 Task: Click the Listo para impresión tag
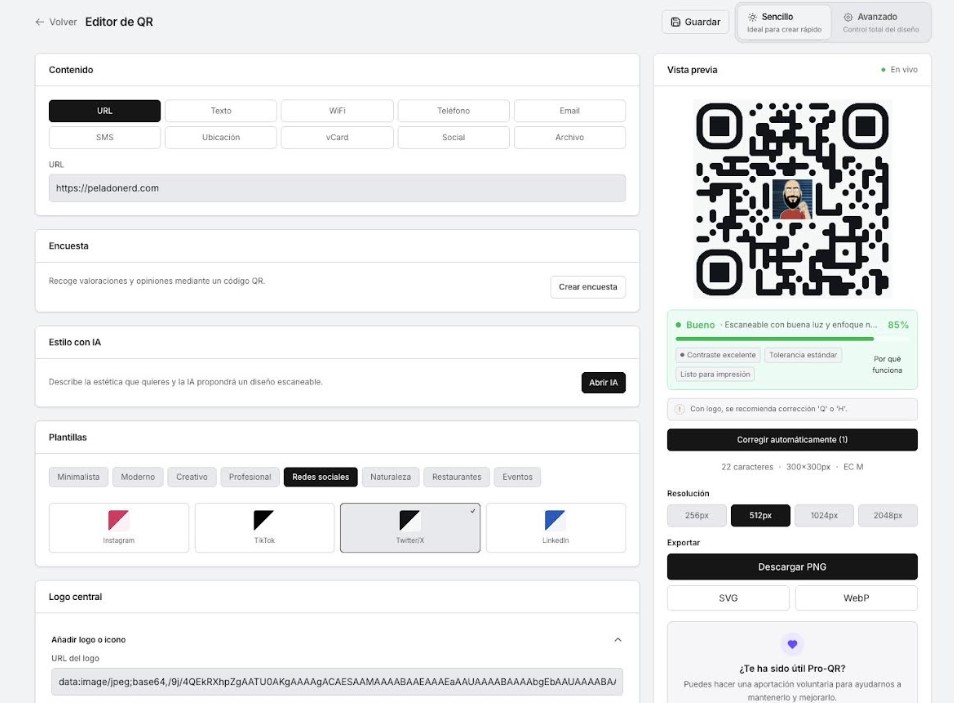pos(715,374)
